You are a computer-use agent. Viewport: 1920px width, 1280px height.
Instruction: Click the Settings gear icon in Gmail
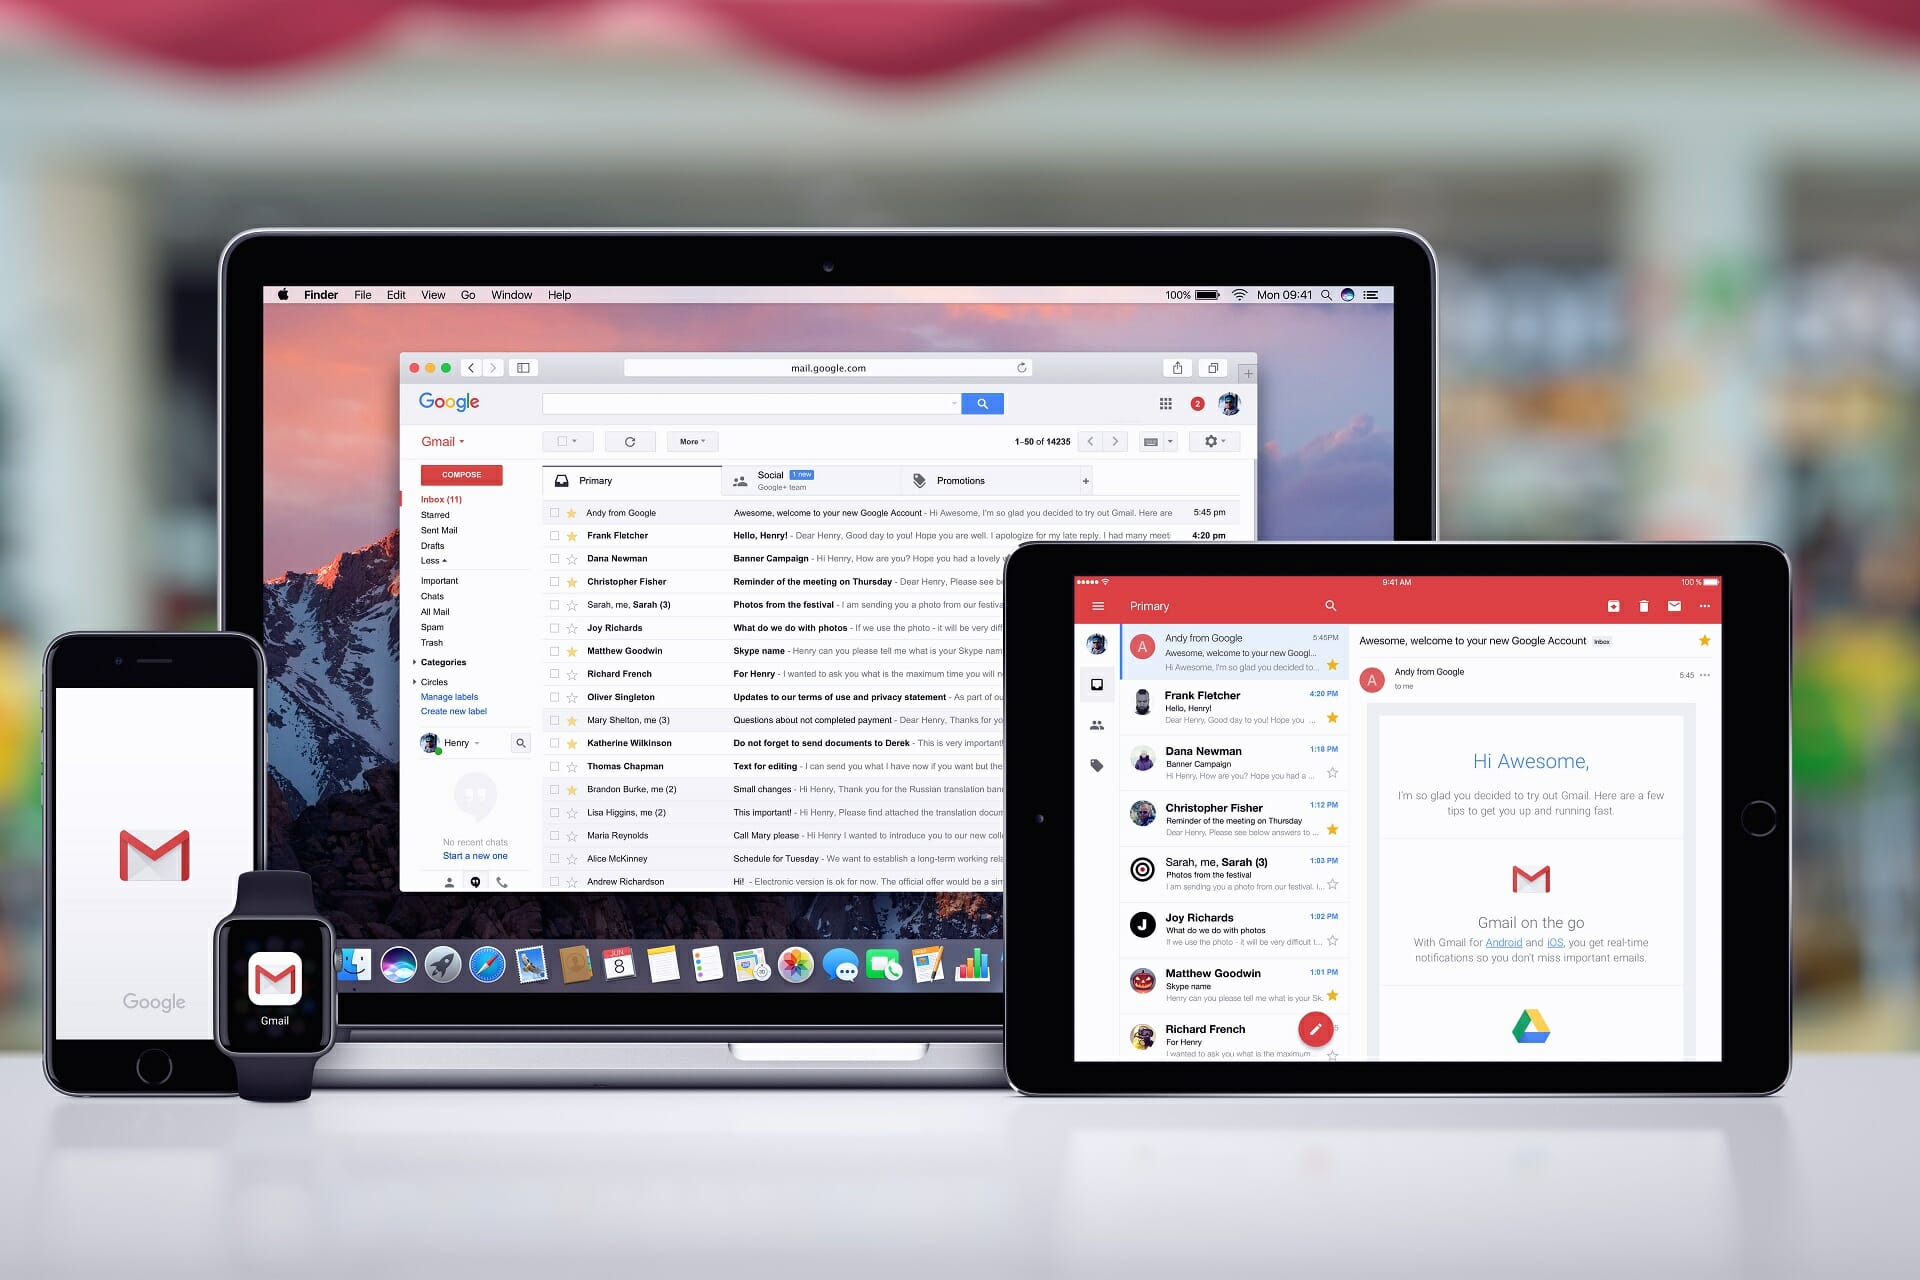click(x=1210, y=441)
